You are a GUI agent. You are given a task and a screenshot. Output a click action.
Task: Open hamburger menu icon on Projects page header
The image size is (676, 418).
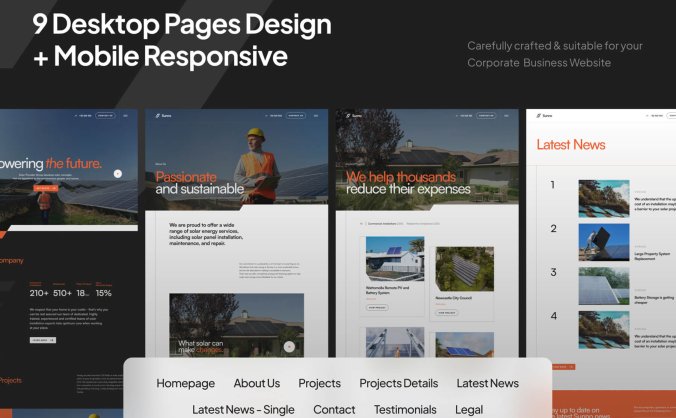pos(506,116)
